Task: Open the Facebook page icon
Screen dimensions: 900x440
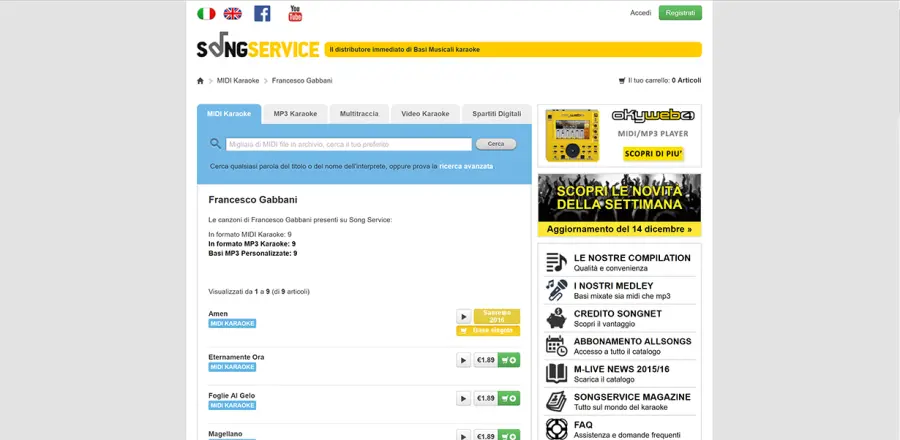Action: 262,13
